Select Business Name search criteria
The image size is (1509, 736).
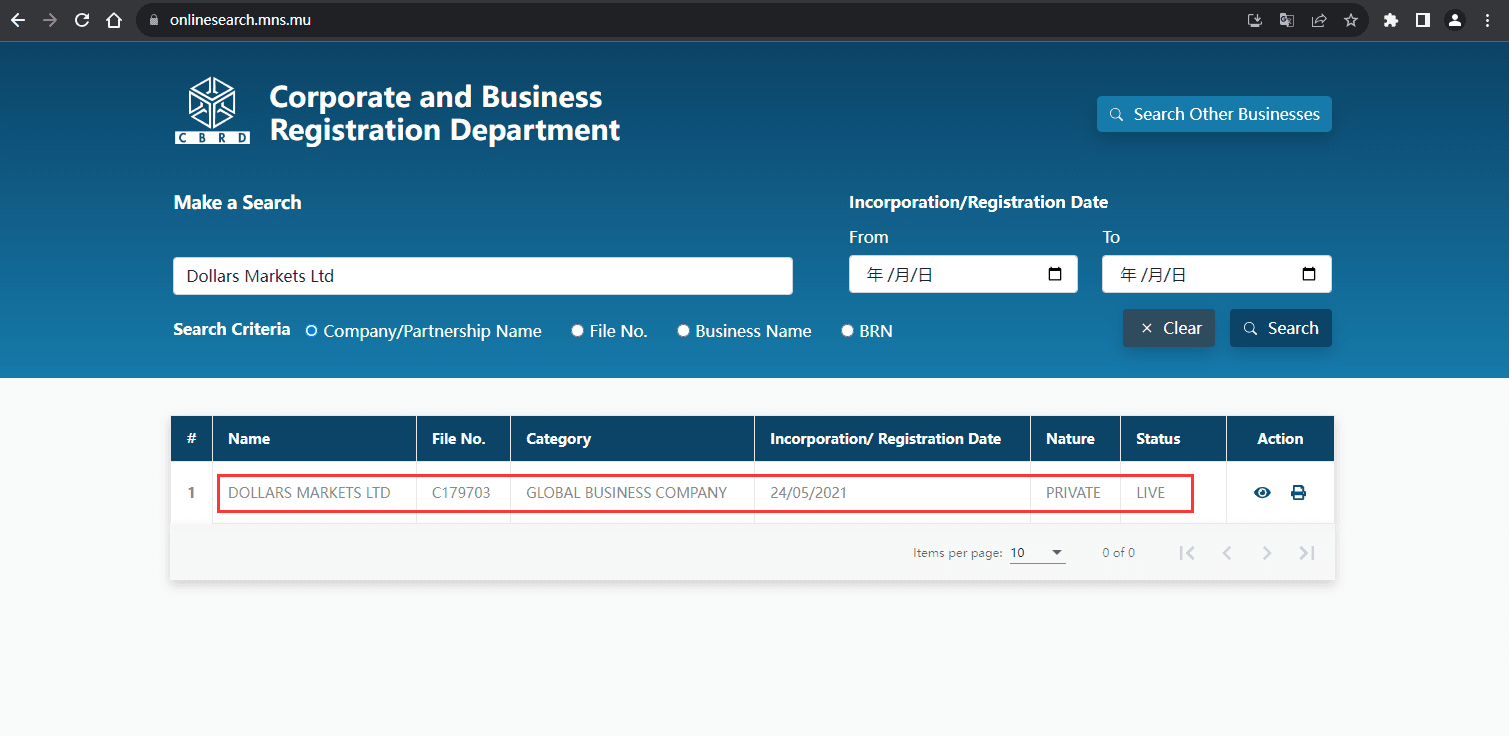[x=683, y=331]
